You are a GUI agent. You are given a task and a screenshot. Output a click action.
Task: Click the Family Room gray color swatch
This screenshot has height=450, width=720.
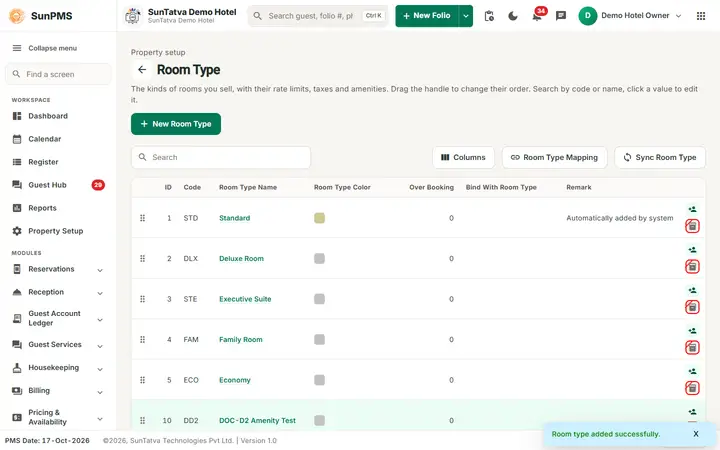pos(320,339)
